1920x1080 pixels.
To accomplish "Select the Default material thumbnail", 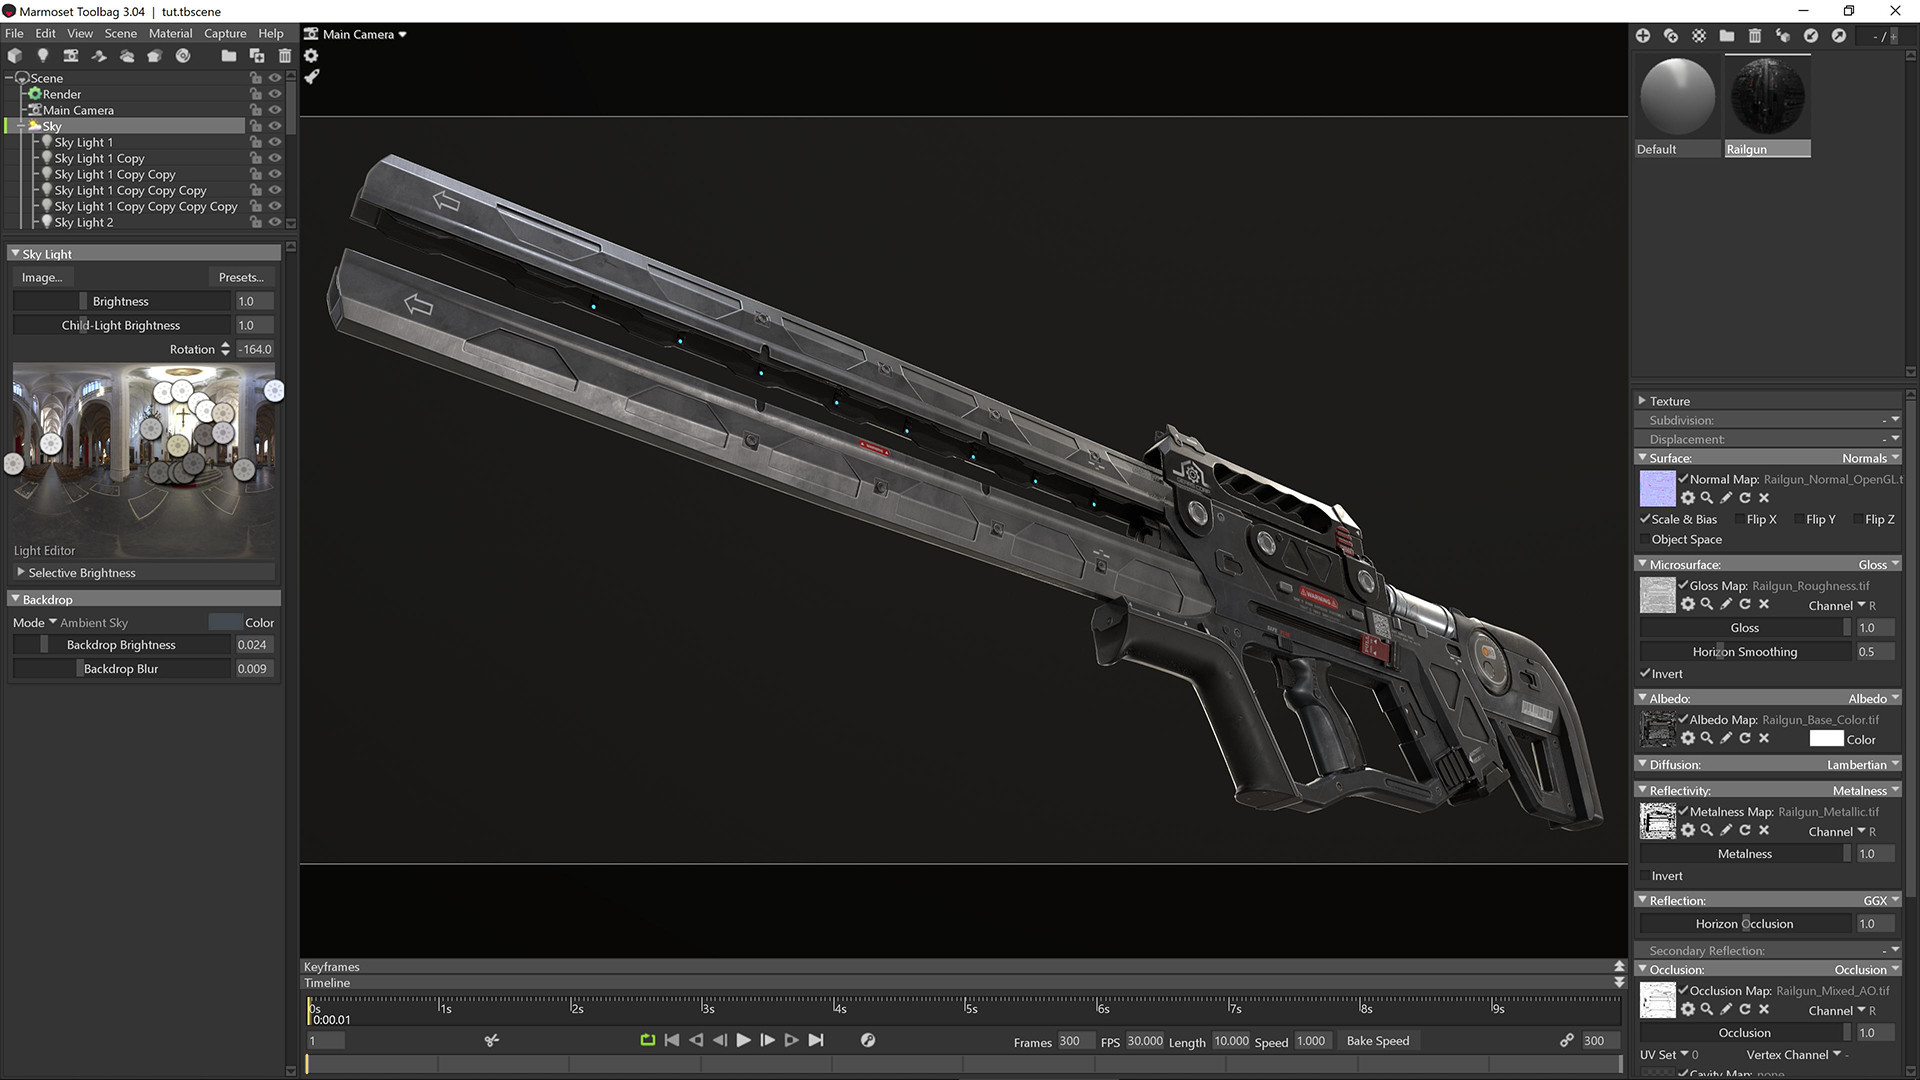I will tap(1677, 106).
